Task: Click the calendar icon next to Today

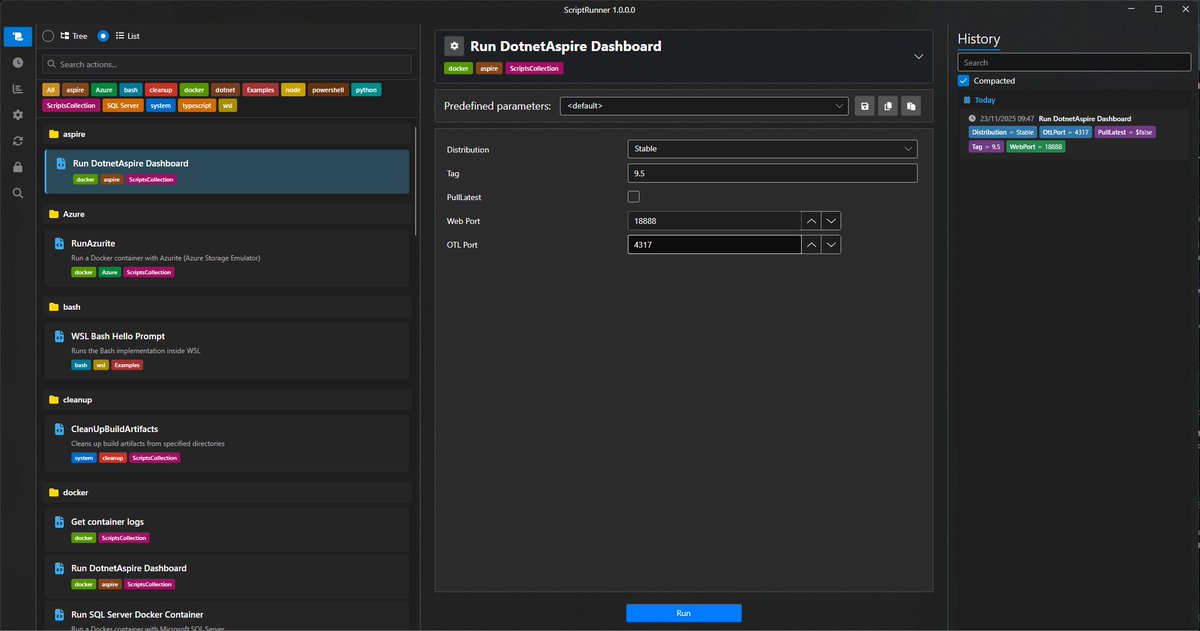Action: click(x=966, y=101)
